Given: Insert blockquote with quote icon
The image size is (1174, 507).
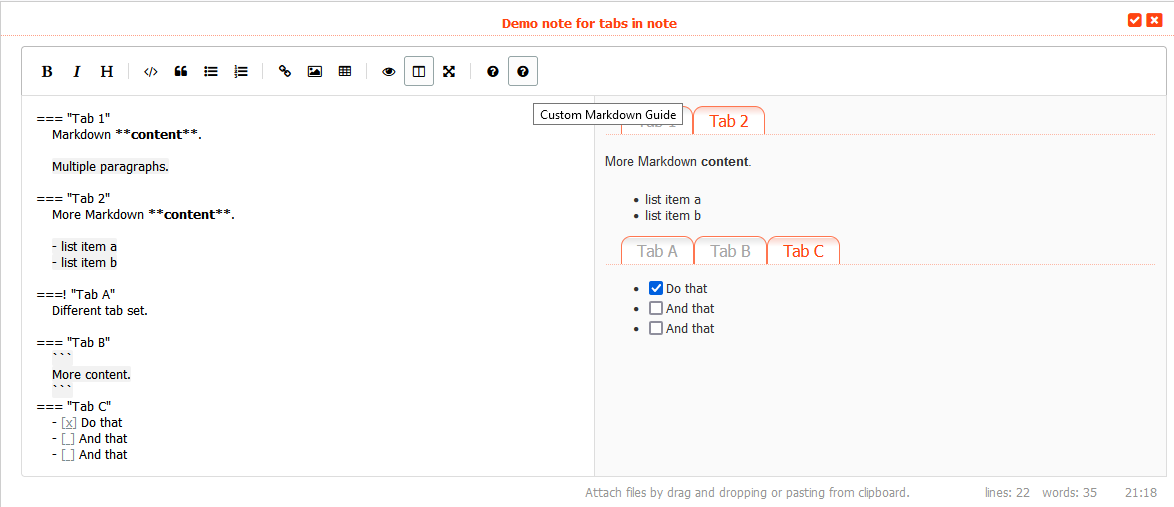Looking at the screenshot, I should pyautogui.click(x=180, y=71).
